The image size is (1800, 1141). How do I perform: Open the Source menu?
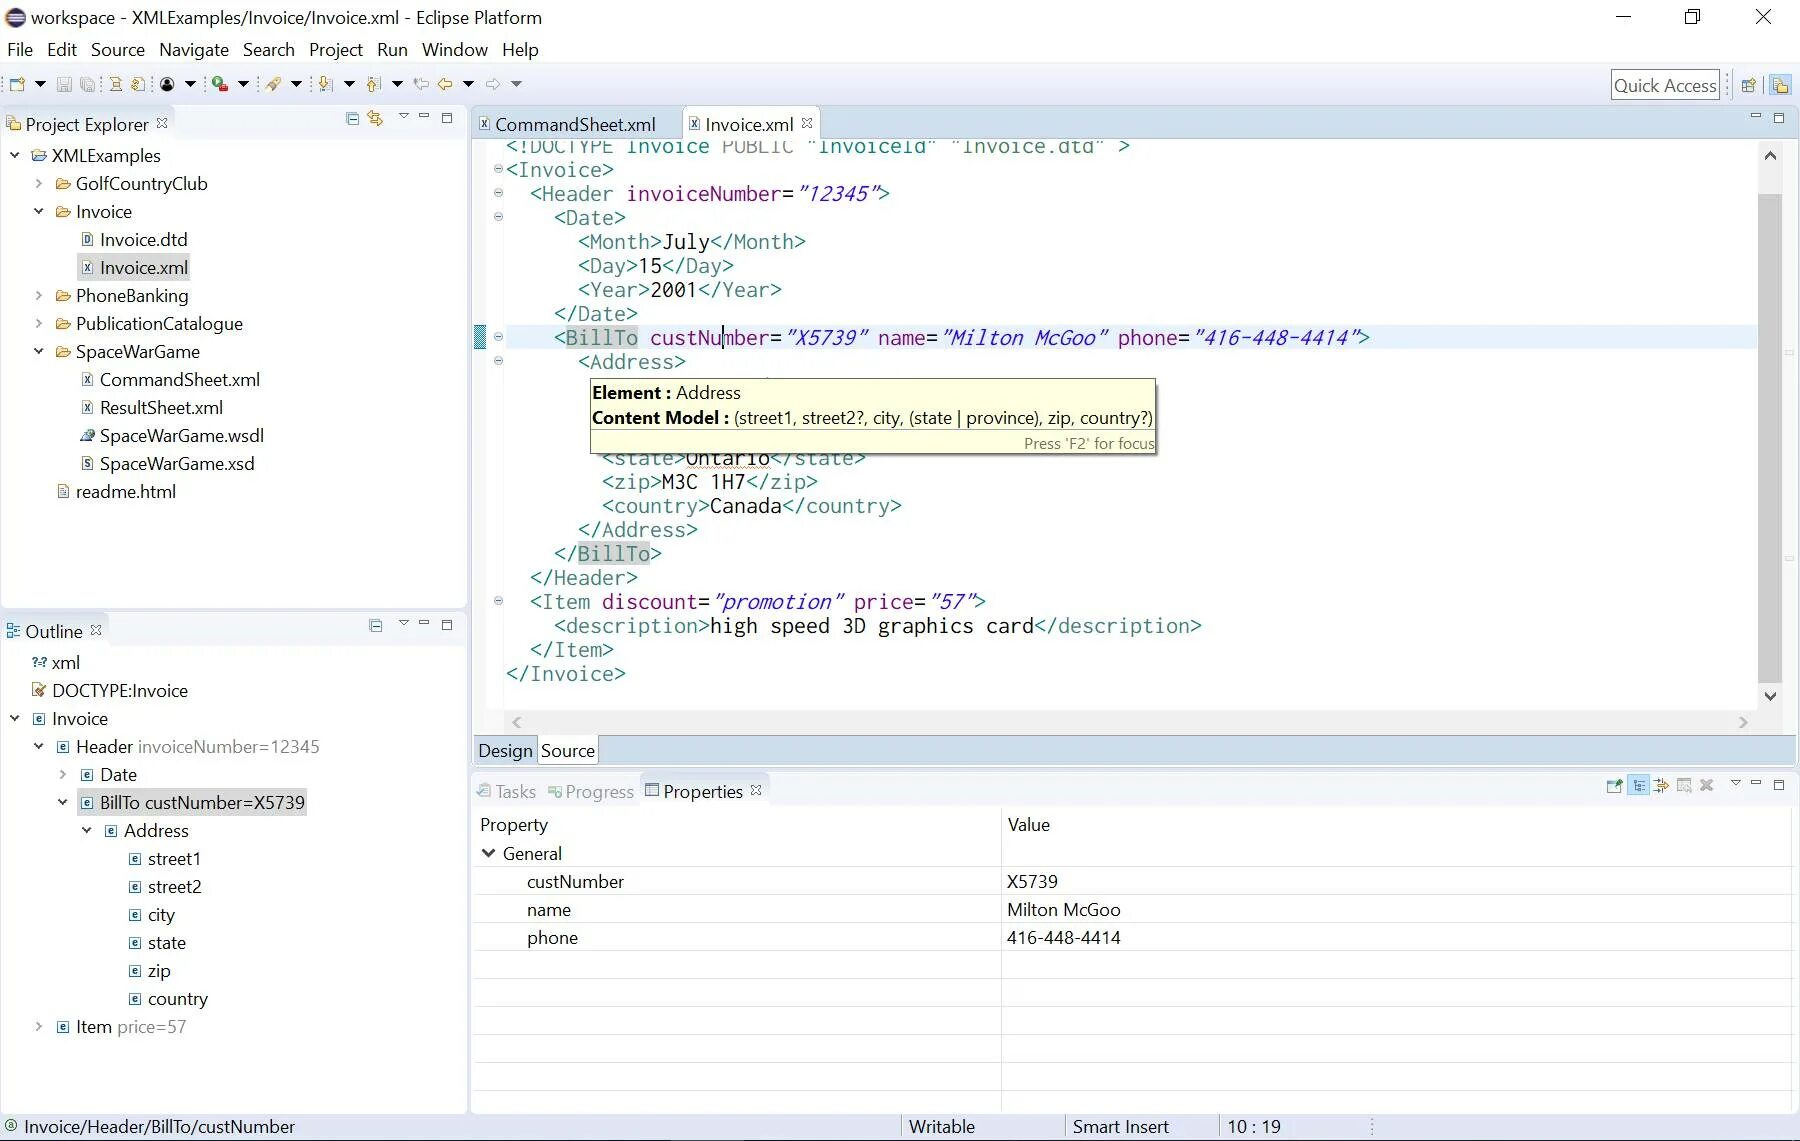pyautogui.click(x=118, y=49)
